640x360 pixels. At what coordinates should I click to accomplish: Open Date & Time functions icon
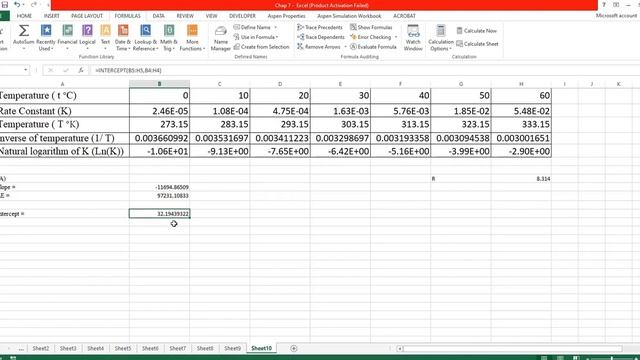123,31
